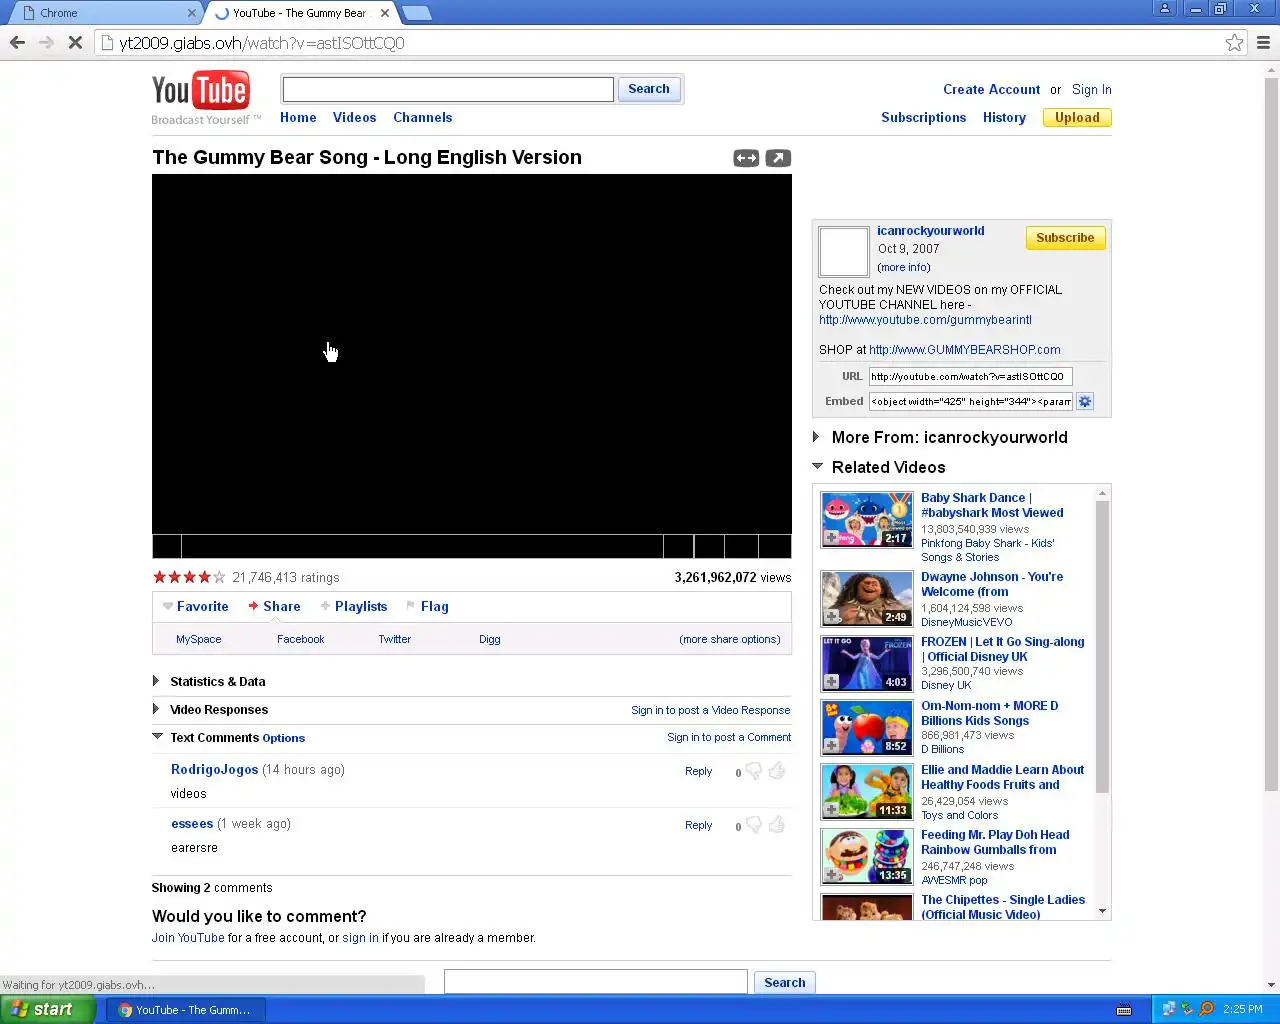Click the video URL text field
The image size is (1280, 1024).
tap(970, 376)
